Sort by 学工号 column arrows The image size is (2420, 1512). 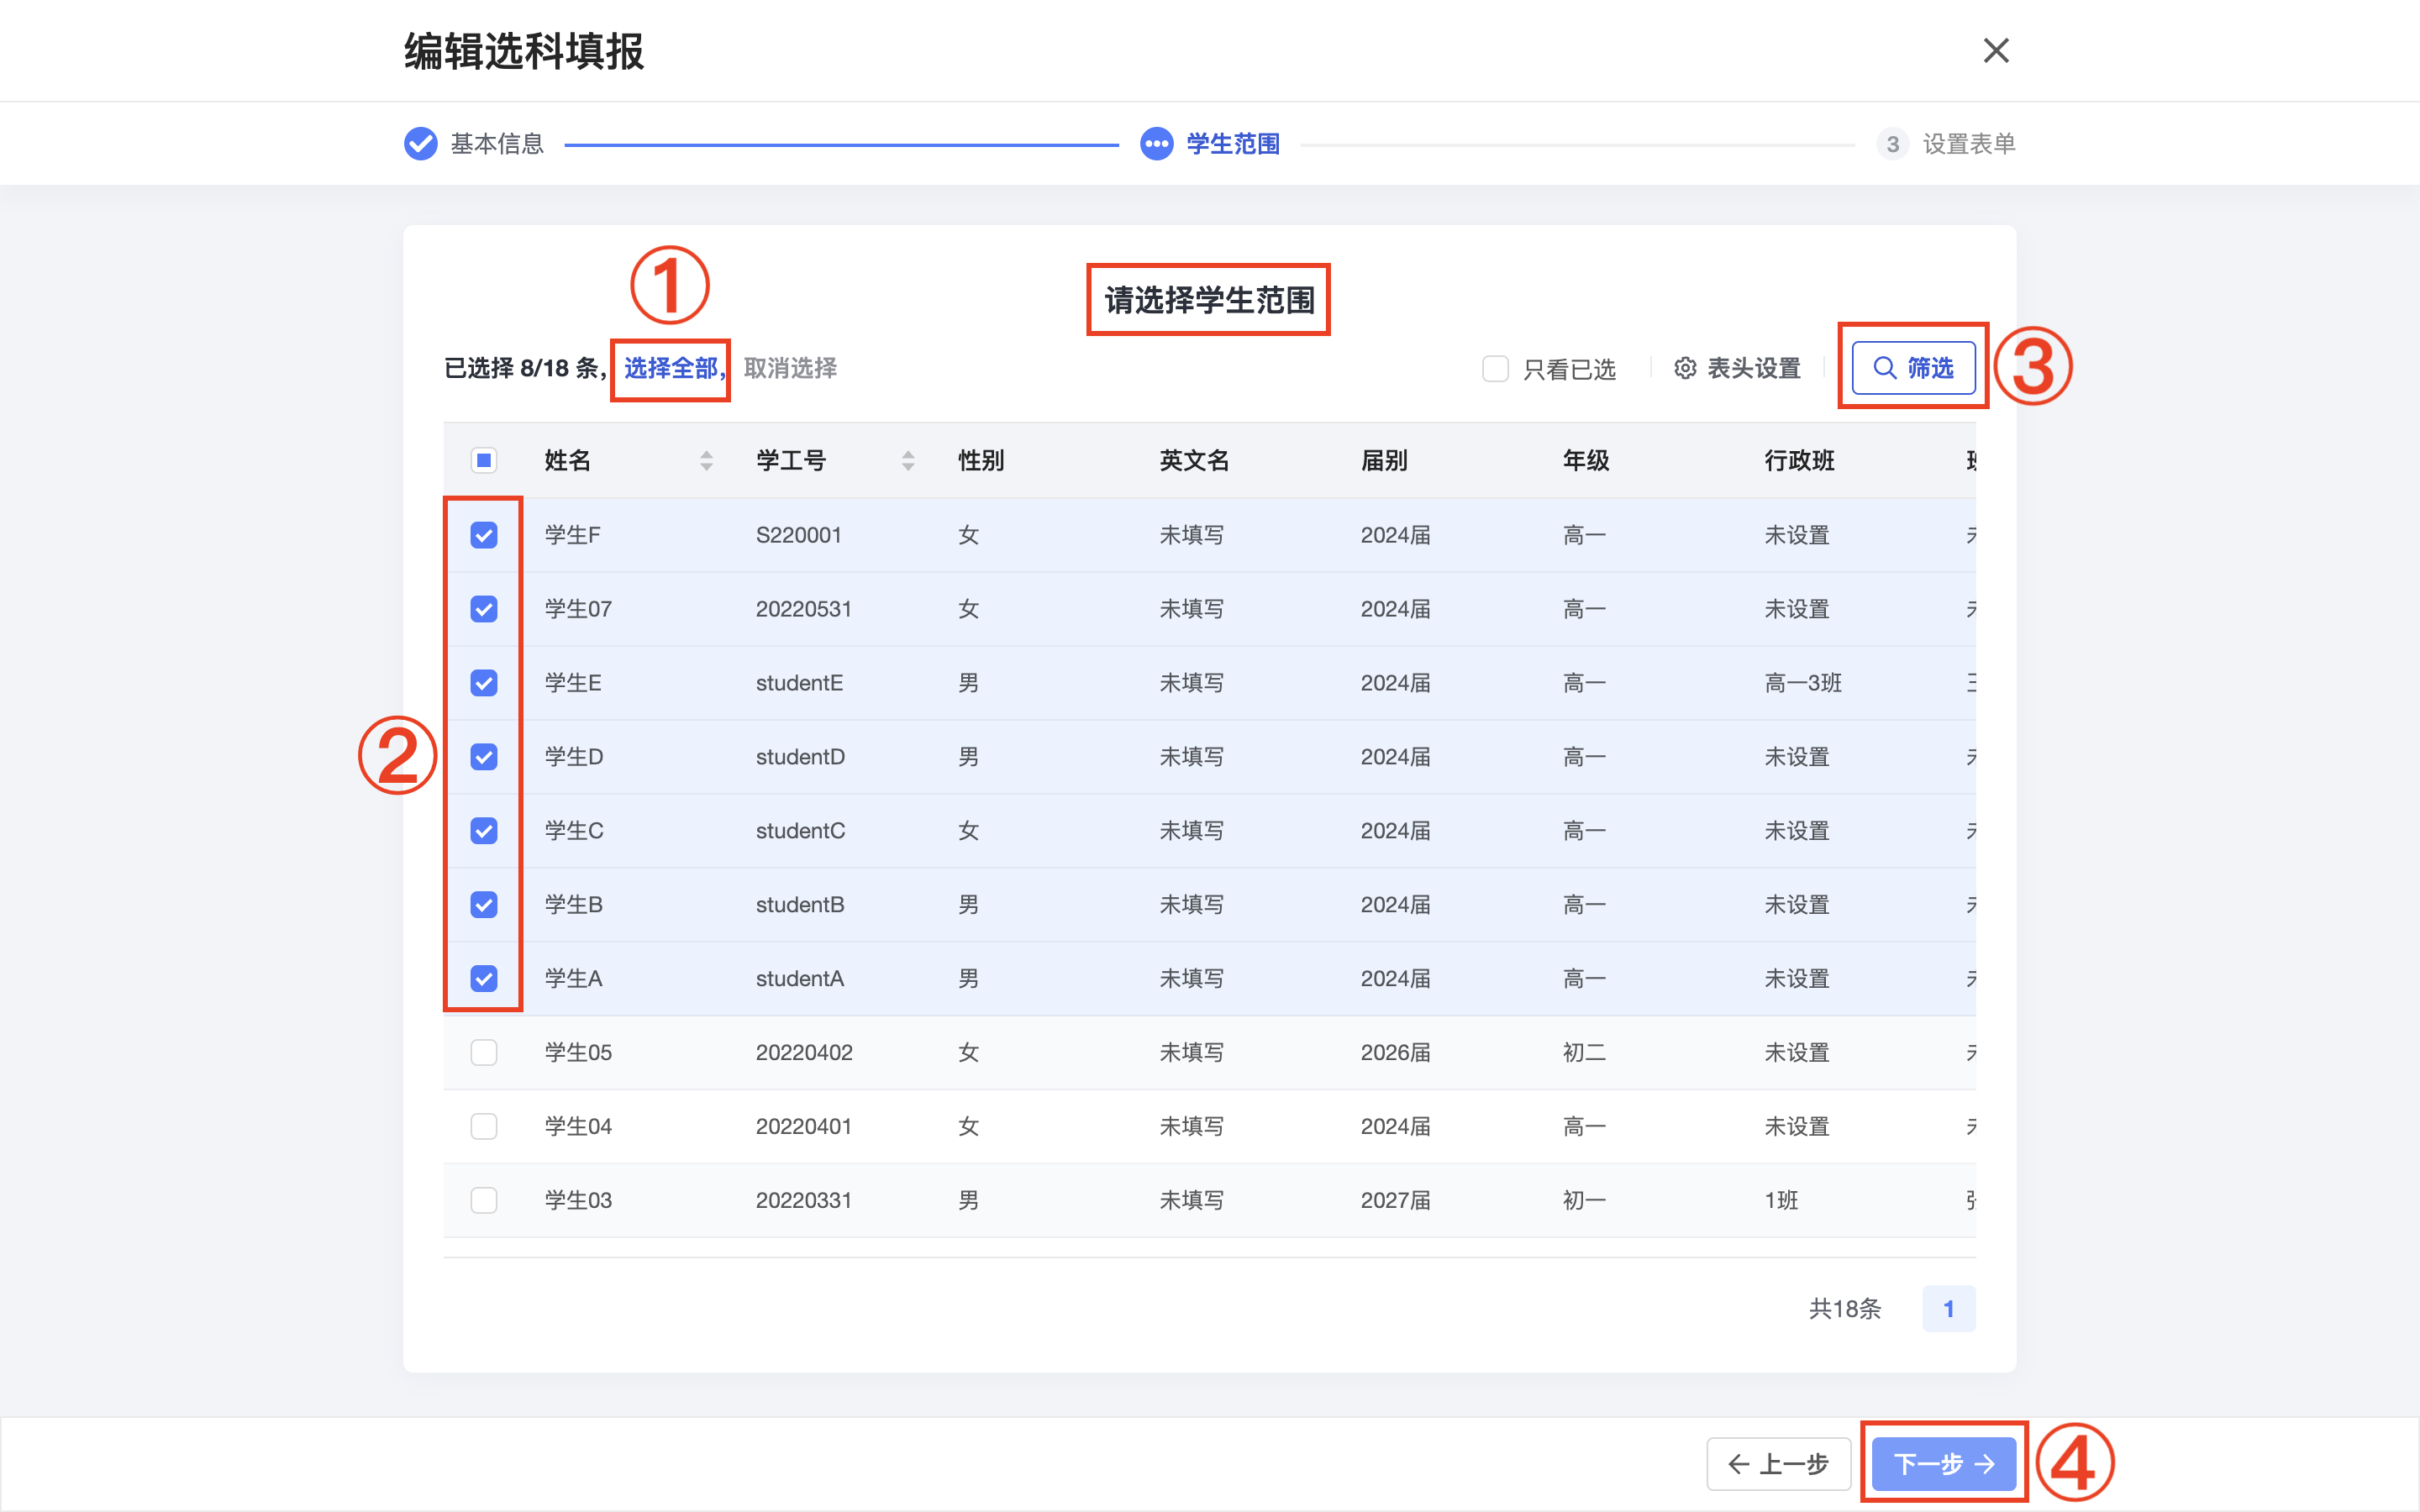tap(907, 460)
